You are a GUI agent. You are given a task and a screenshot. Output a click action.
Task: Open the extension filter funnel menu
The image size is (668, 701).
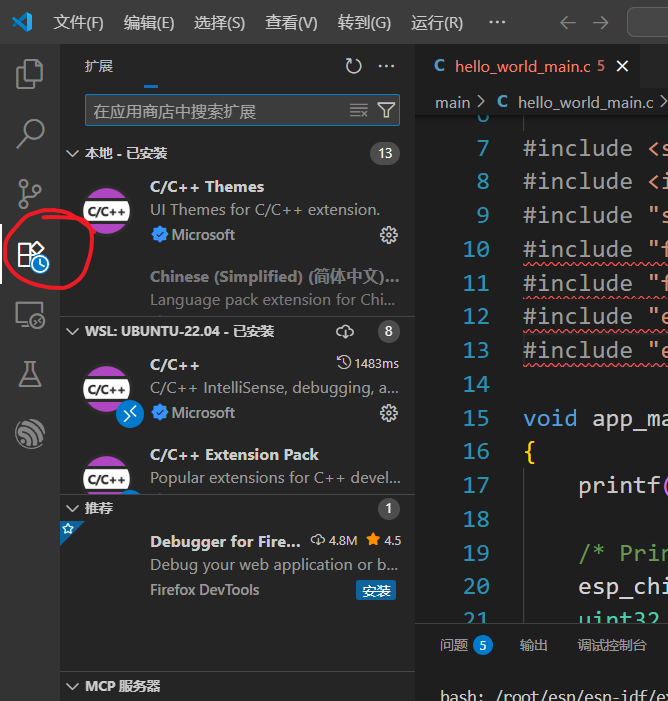point(386,110)
